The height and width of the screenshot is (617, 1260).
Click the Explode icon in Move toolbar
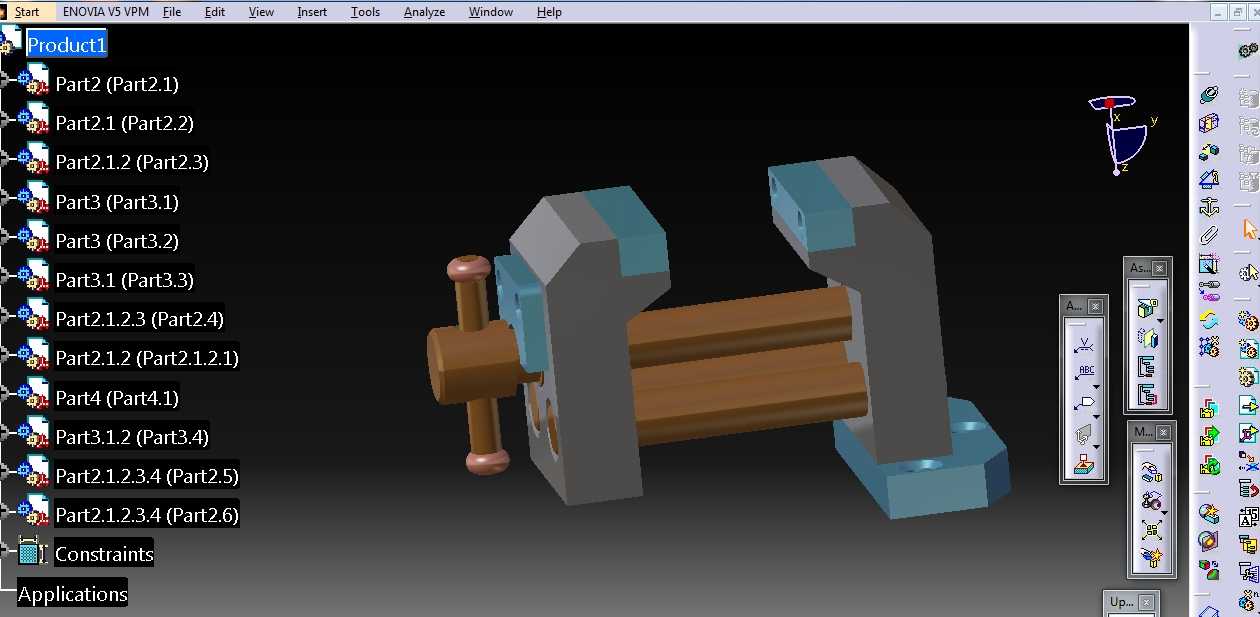point(1151,530)
